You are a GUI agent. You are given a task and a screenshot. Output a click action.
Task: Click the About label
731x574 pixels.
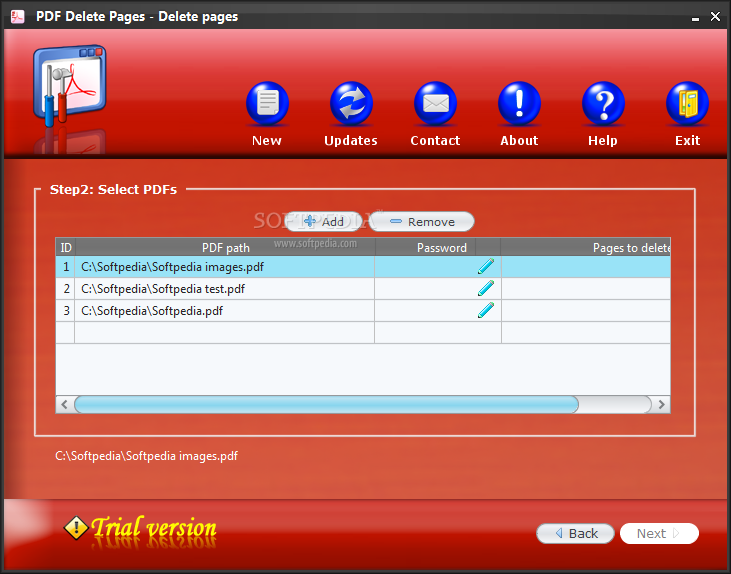click(519, 140)
